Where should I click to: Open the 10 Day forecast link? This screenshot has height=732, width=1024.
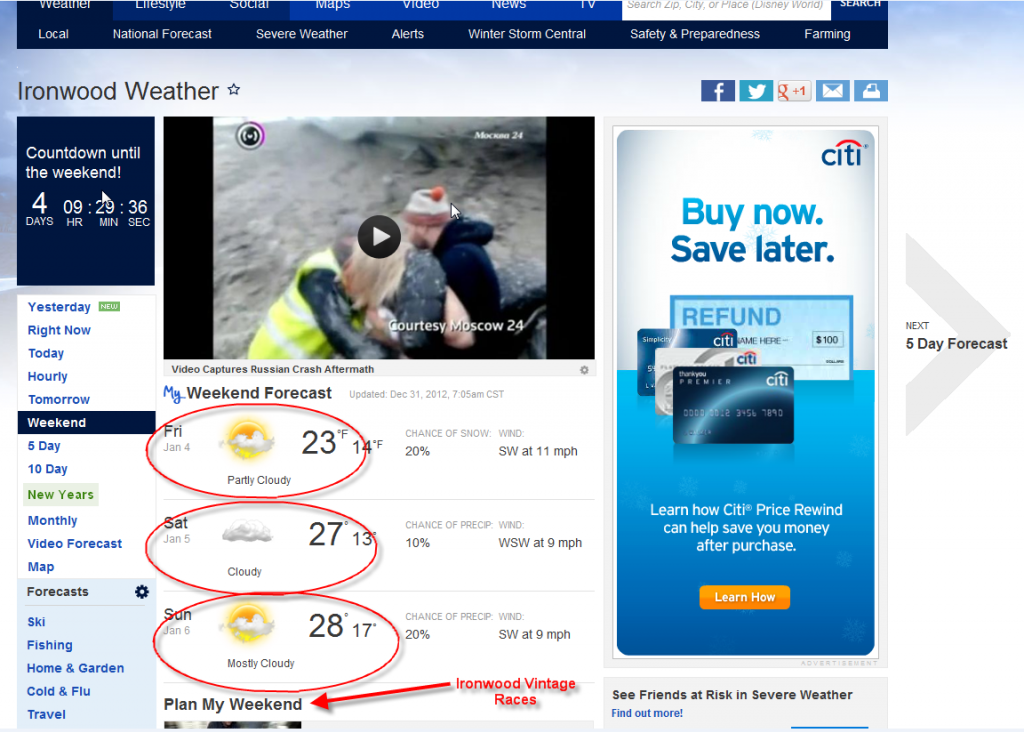point(48,469)
